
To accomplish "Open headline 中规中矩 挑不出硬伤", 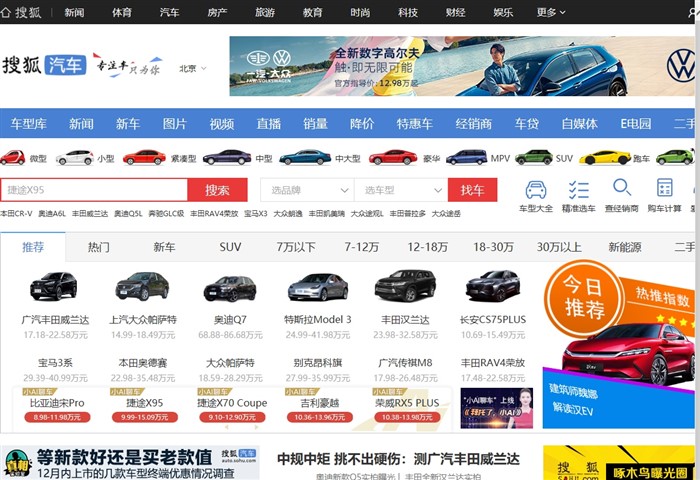I will coord(398,459).
